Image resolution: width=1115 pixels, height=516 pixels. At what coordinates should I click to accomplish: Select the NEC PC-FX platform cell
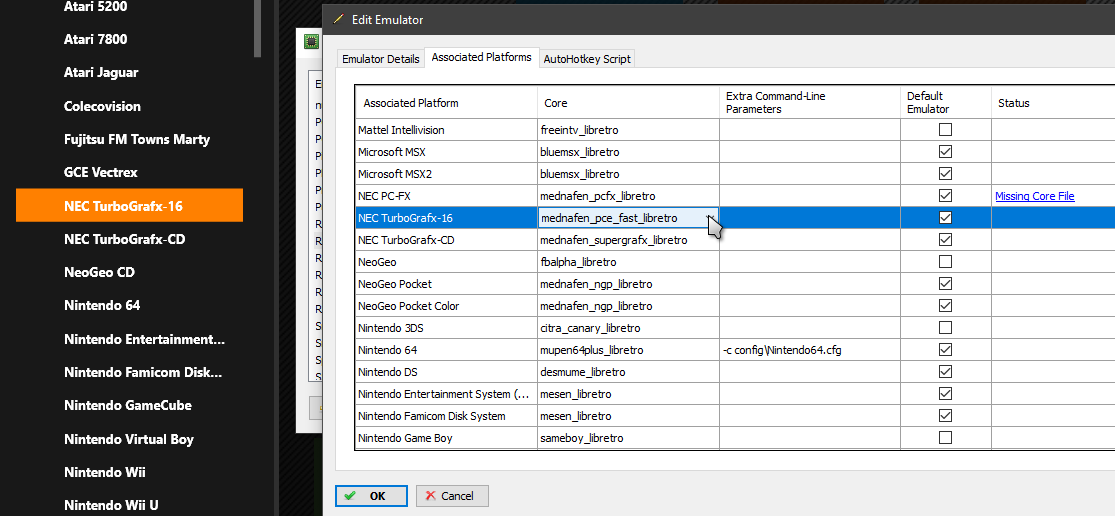pyautogui.click(x=447, y=196)
